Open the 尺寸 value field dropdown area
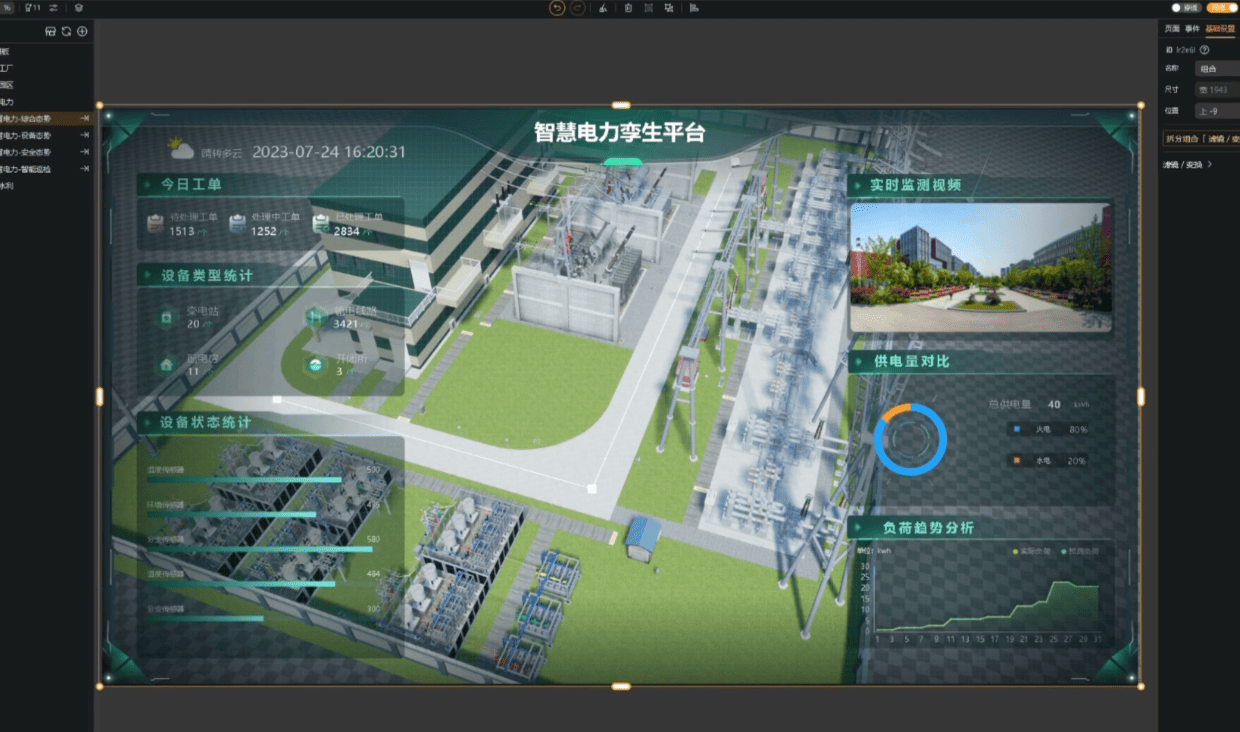The width and height of the screenshot is (1240, 732). click(x=1215, y=89)
